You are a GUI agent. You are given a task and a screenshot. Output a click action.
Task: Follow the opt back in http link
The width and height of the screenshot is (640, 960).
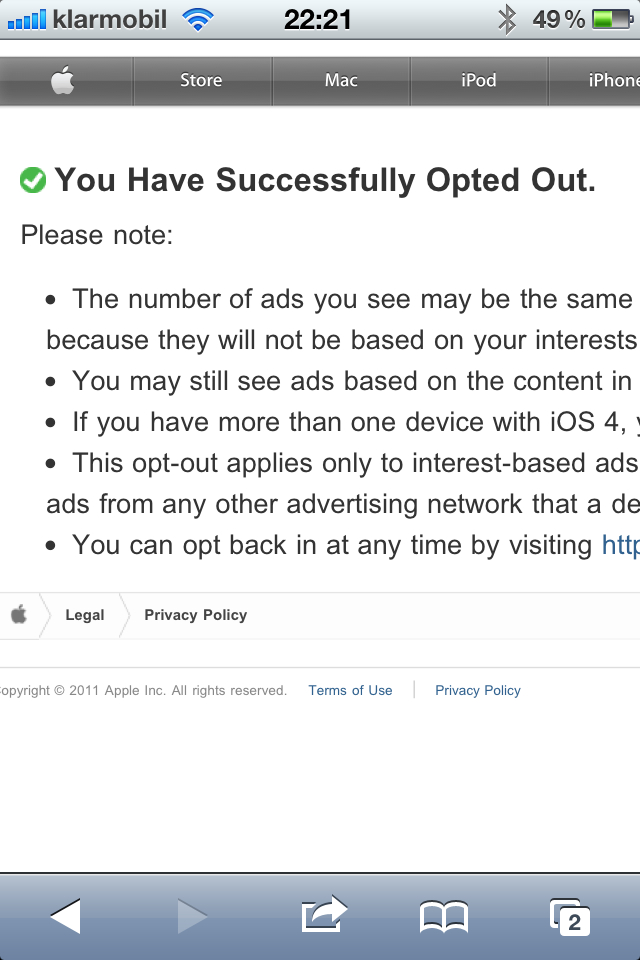[x=620, y=545]
